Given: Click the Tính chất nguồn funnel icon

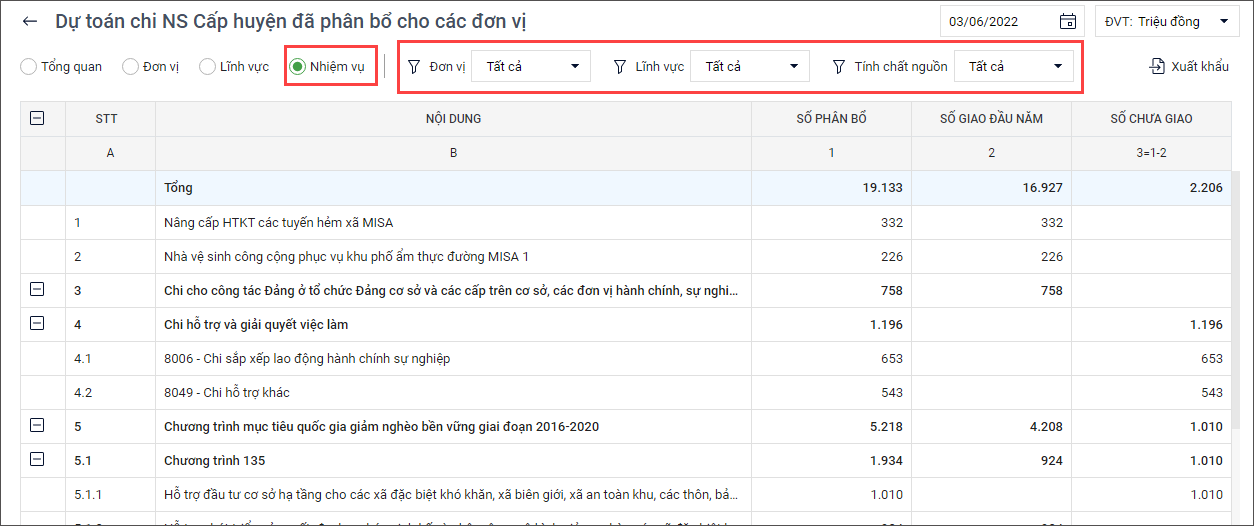Looking at the screenshot, I should (839, 67).
